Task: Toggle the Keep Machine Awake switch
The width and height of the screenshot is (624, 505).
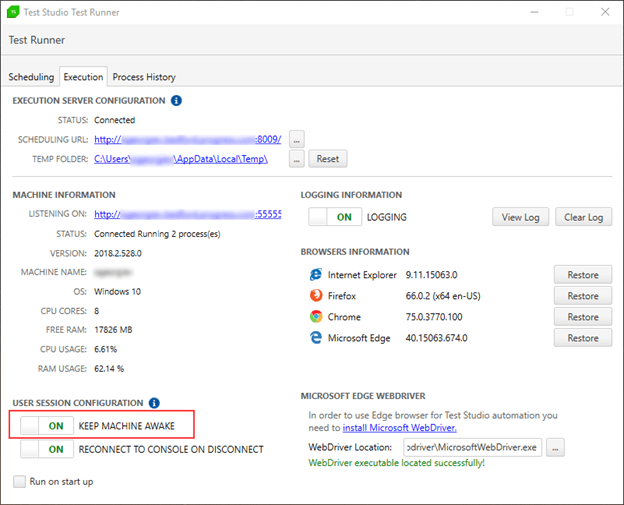Action: point(47,426)
